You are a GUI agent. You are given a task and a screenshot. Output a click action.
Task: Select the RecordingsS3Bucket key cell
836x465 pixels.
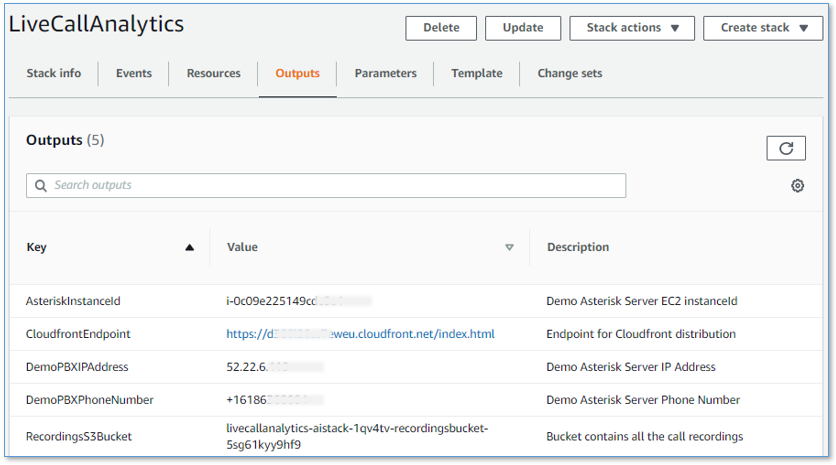(78, 436)
